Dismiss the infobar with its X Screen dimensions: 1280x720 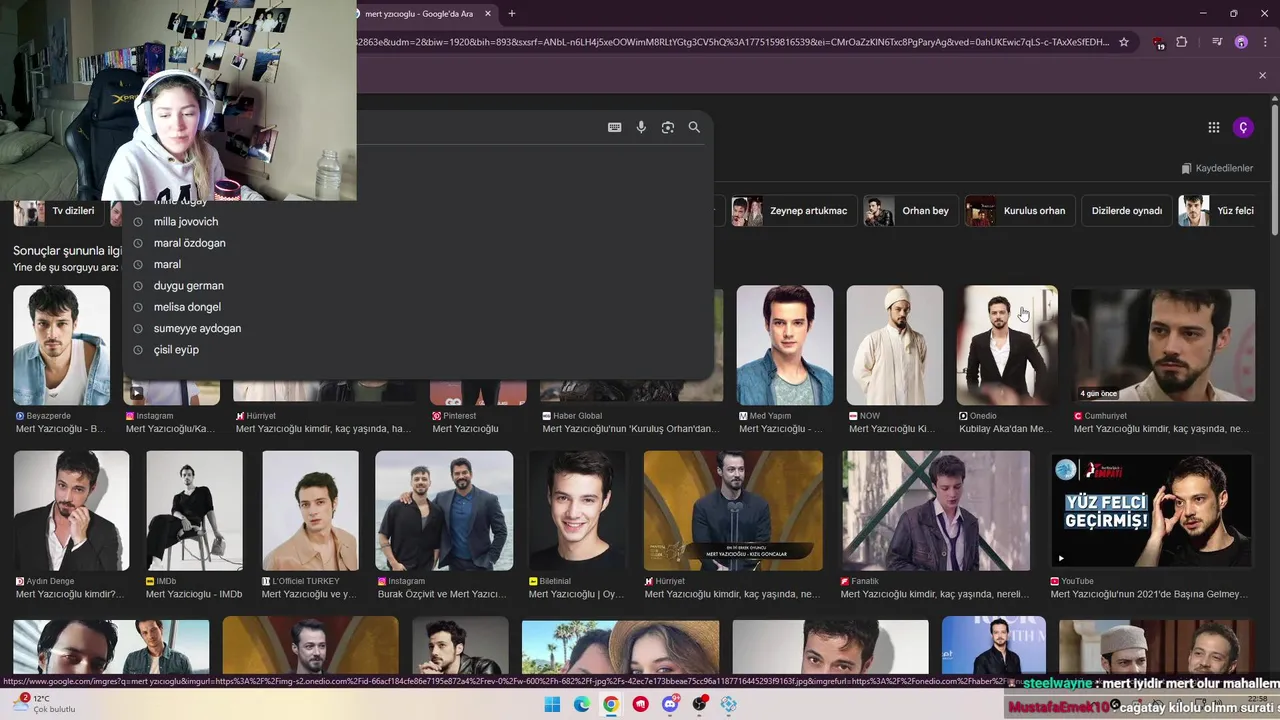tap(1262, 75)
